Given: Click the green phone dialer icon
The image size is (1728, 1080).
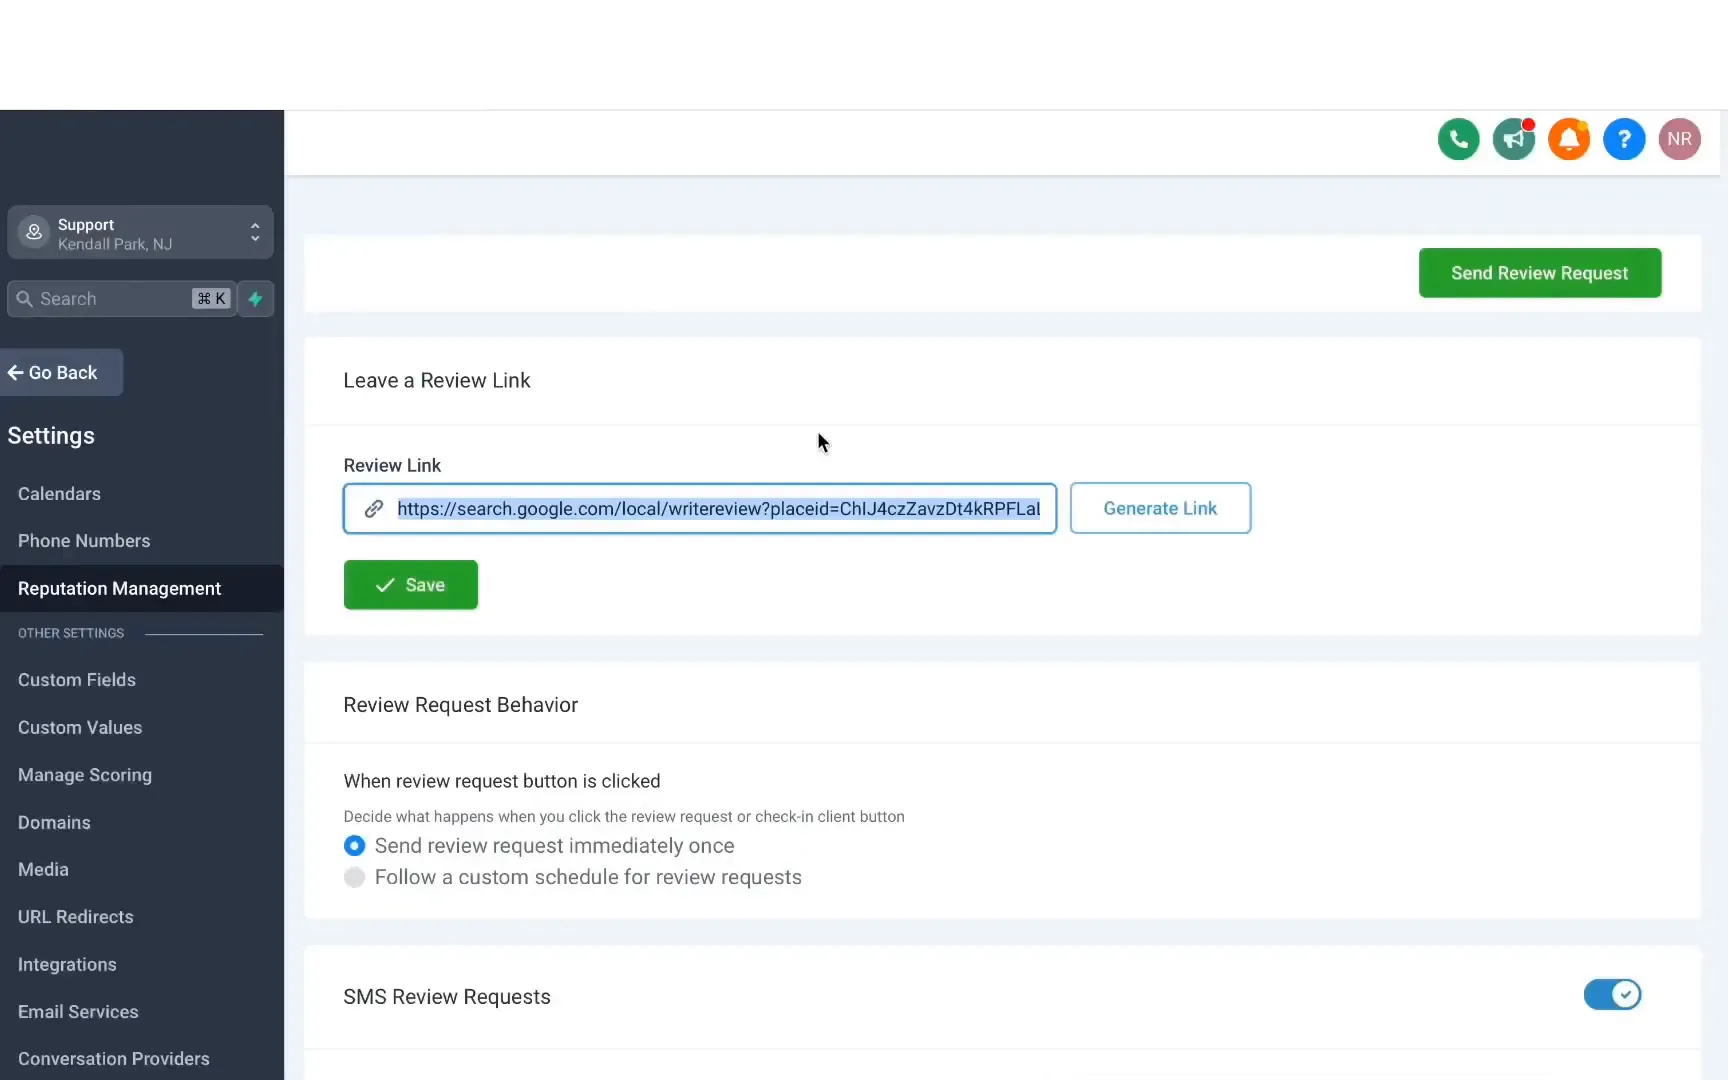Looking at the screenshot, I should tap(1458, 139).
